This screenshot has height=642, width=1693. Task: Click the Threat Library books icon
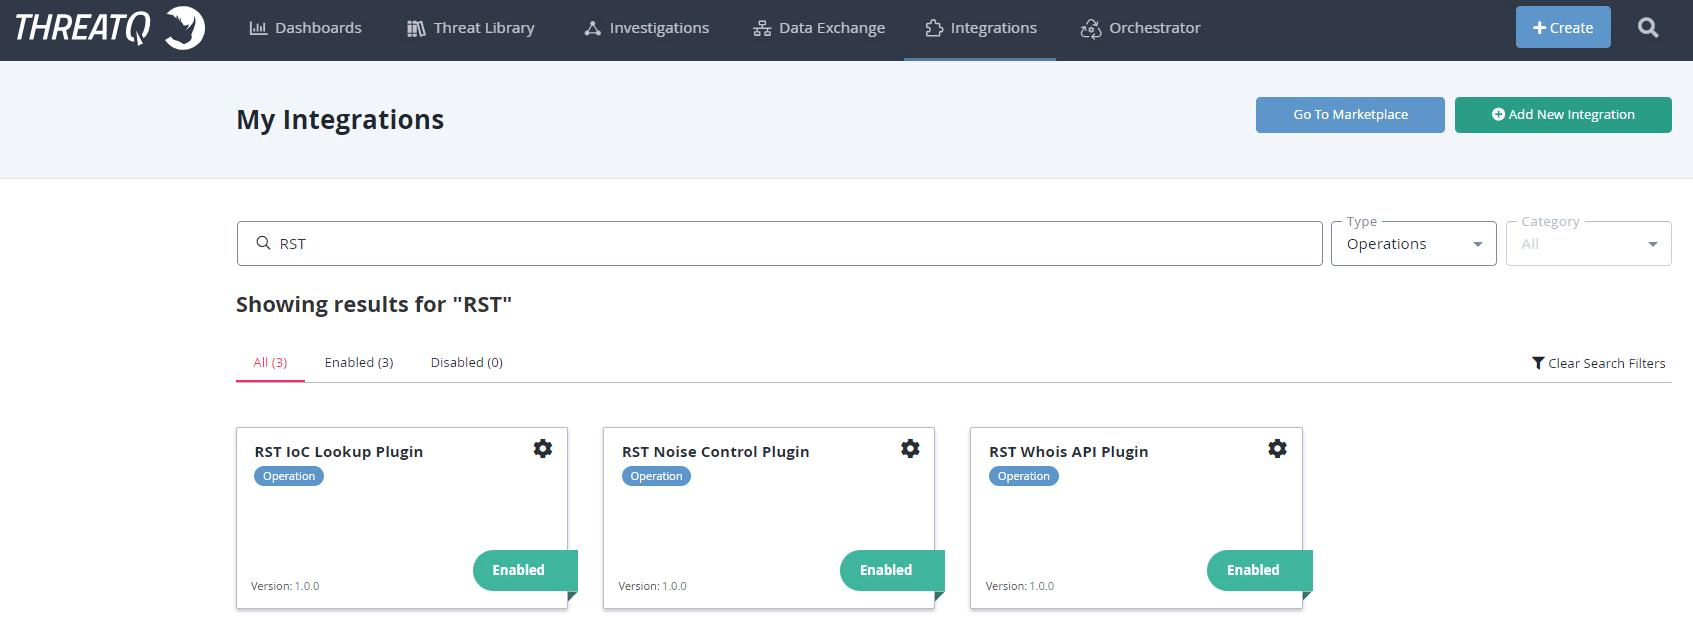416,28
